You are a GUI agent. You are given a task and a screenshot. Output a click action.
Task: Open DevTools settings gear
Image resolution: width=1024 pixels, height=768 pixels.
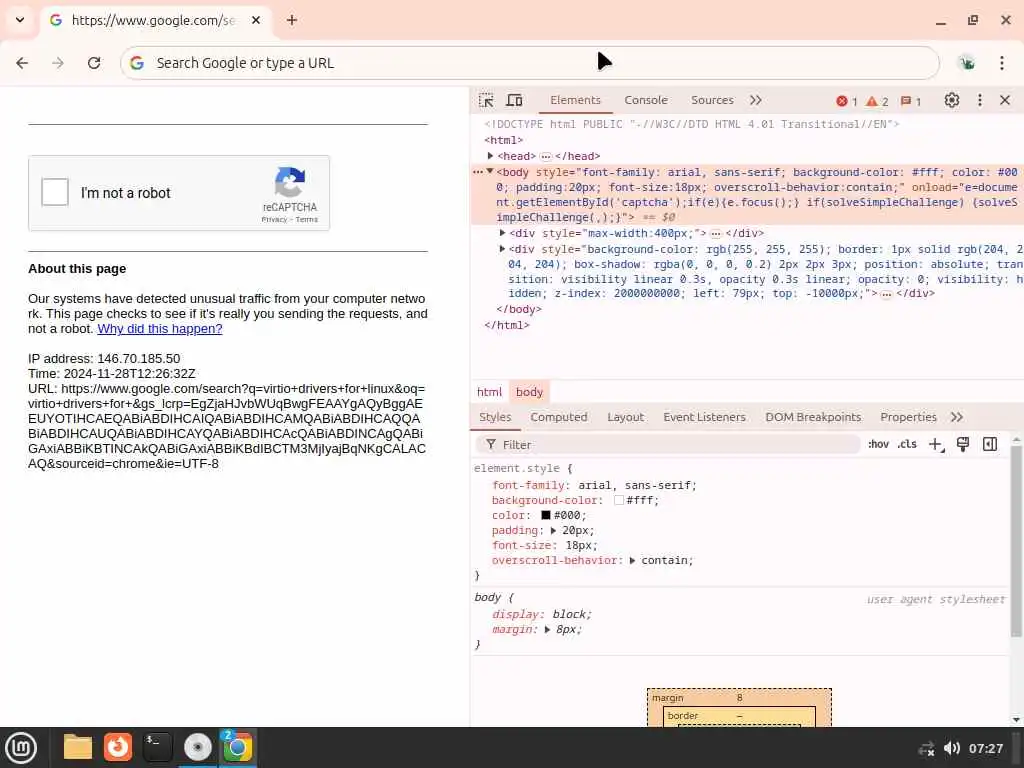952,100
